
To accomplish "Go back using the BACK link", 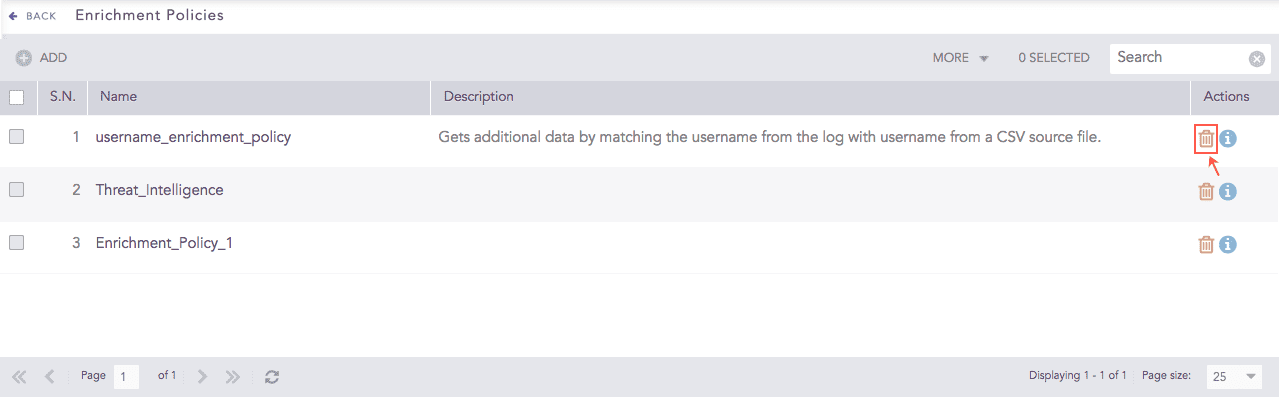I will 32,16.
